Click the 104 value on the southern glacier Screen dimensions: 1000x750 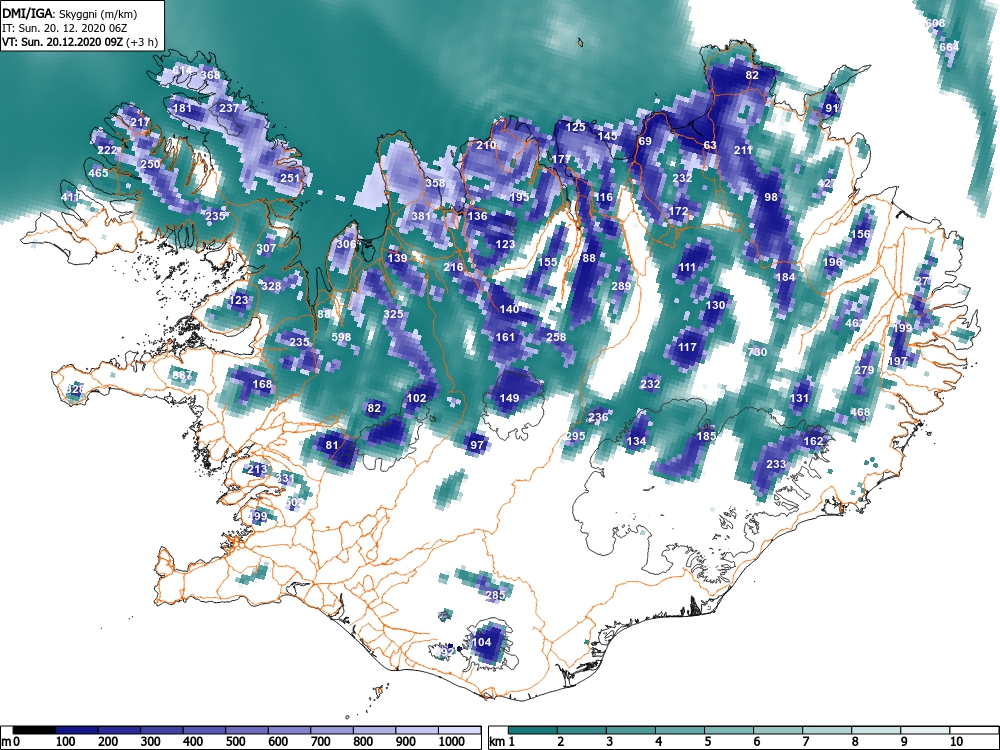tap(482, 642)
